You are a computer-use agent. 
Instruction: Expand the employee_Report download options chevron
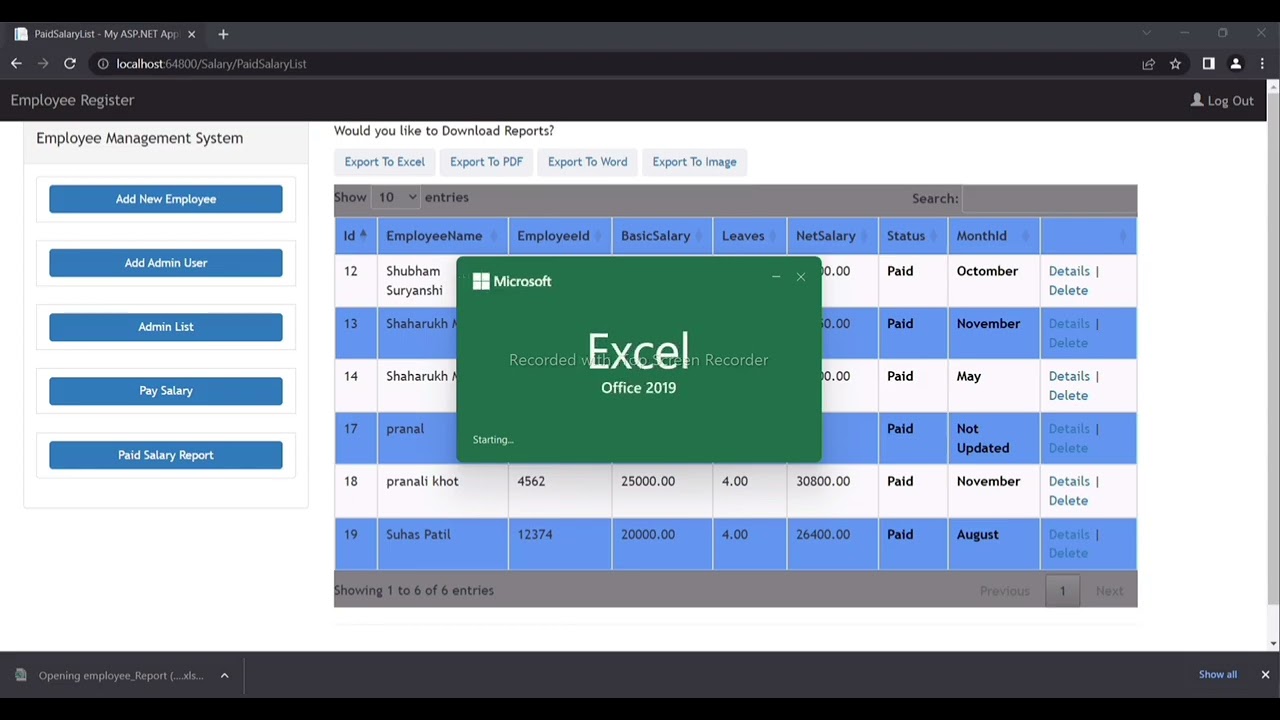[x=224, y=675]
